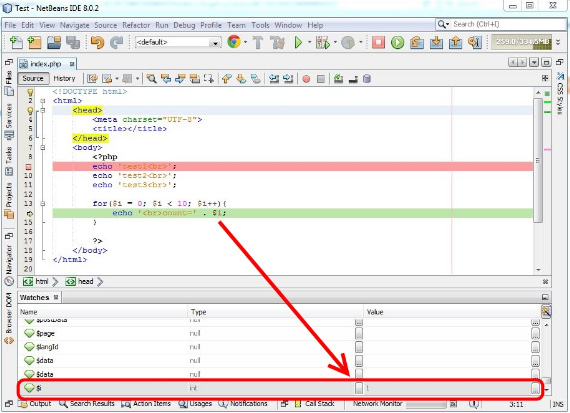Open the File menu
Viewport: 570px width, 413px height.
(10, 25)
